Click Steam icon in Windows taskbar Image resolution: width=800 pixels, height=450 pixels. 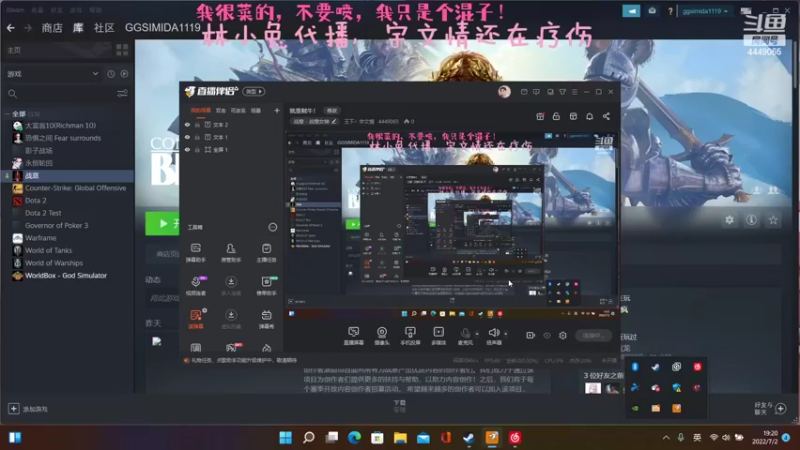coord(469,437)
